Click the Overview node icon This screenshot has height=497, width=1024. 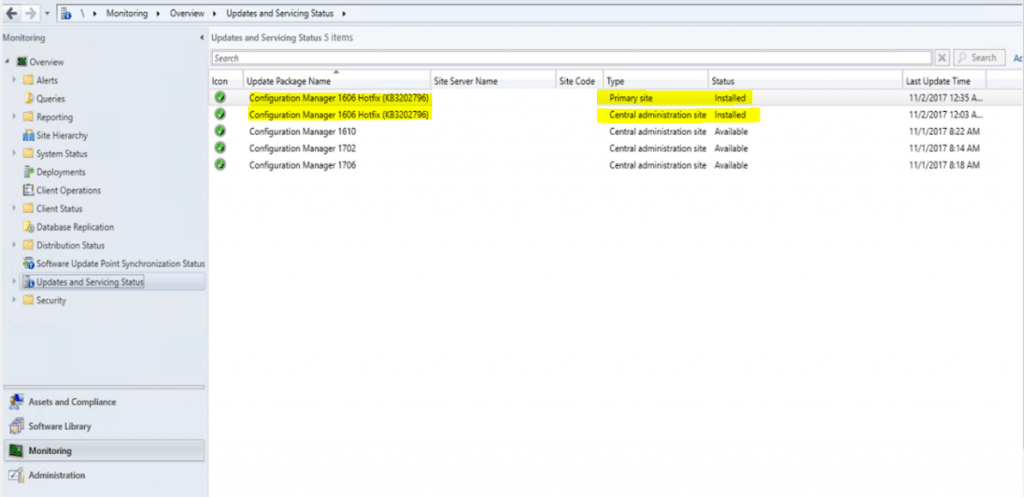(22, 62)
